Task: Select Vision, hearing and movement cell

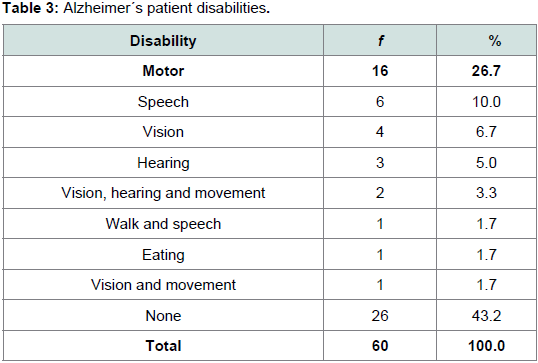Action: (163, 193)
